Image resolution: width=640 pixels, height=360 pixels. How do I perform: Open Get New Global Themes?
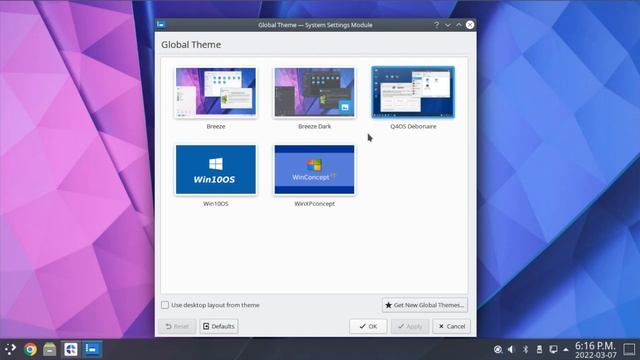(424, 305)
